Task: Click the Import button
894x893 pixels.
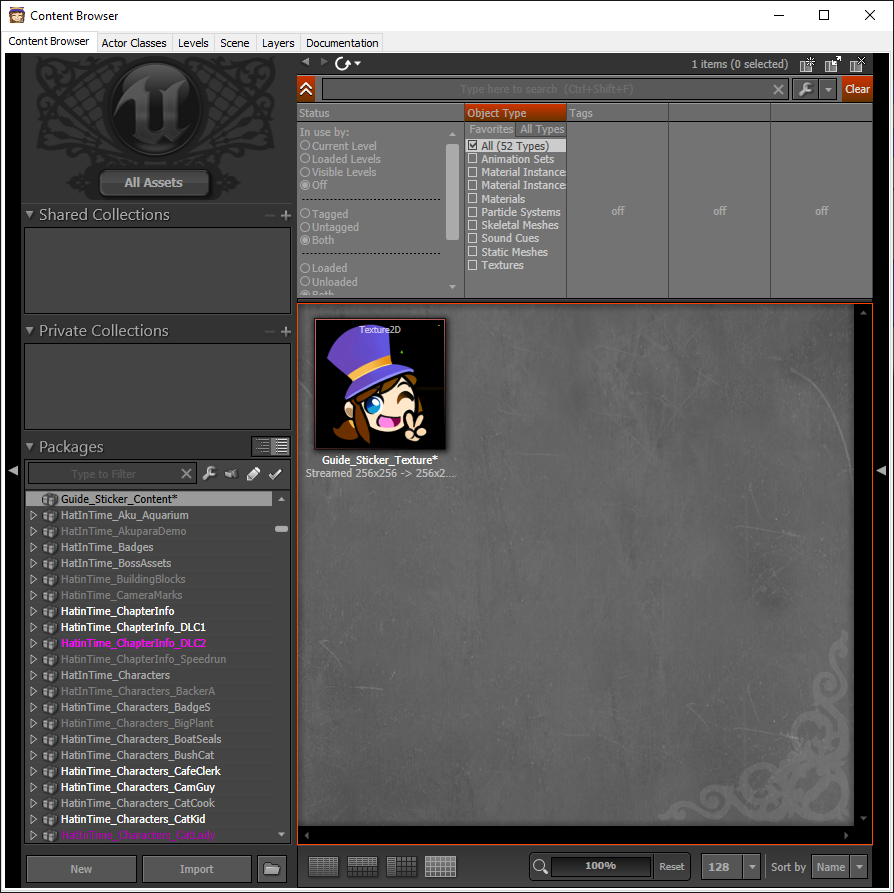Action: click(197, 868)
